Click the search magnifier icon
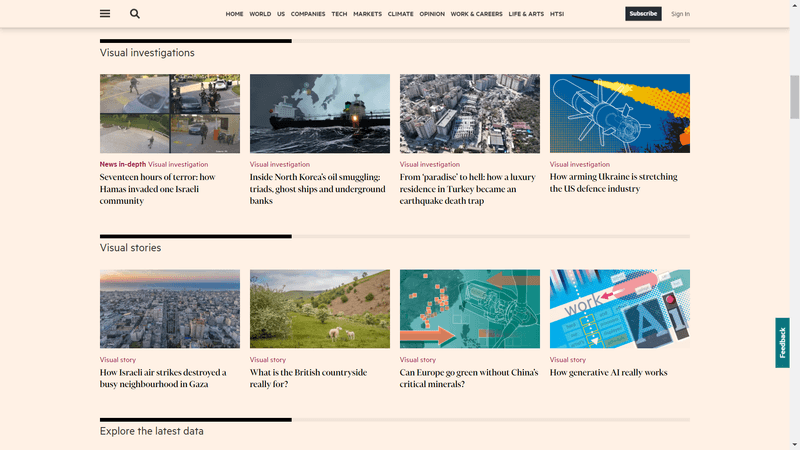800x450 pixels. click(135, 14)
